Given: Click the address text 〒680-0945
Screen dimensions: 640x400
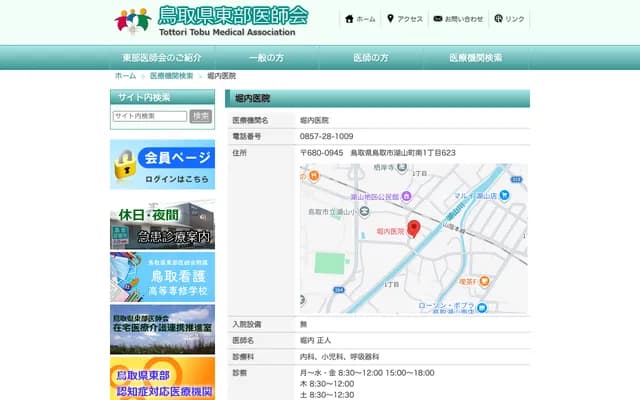Looking at the screenshot, I should pos(322,153).
